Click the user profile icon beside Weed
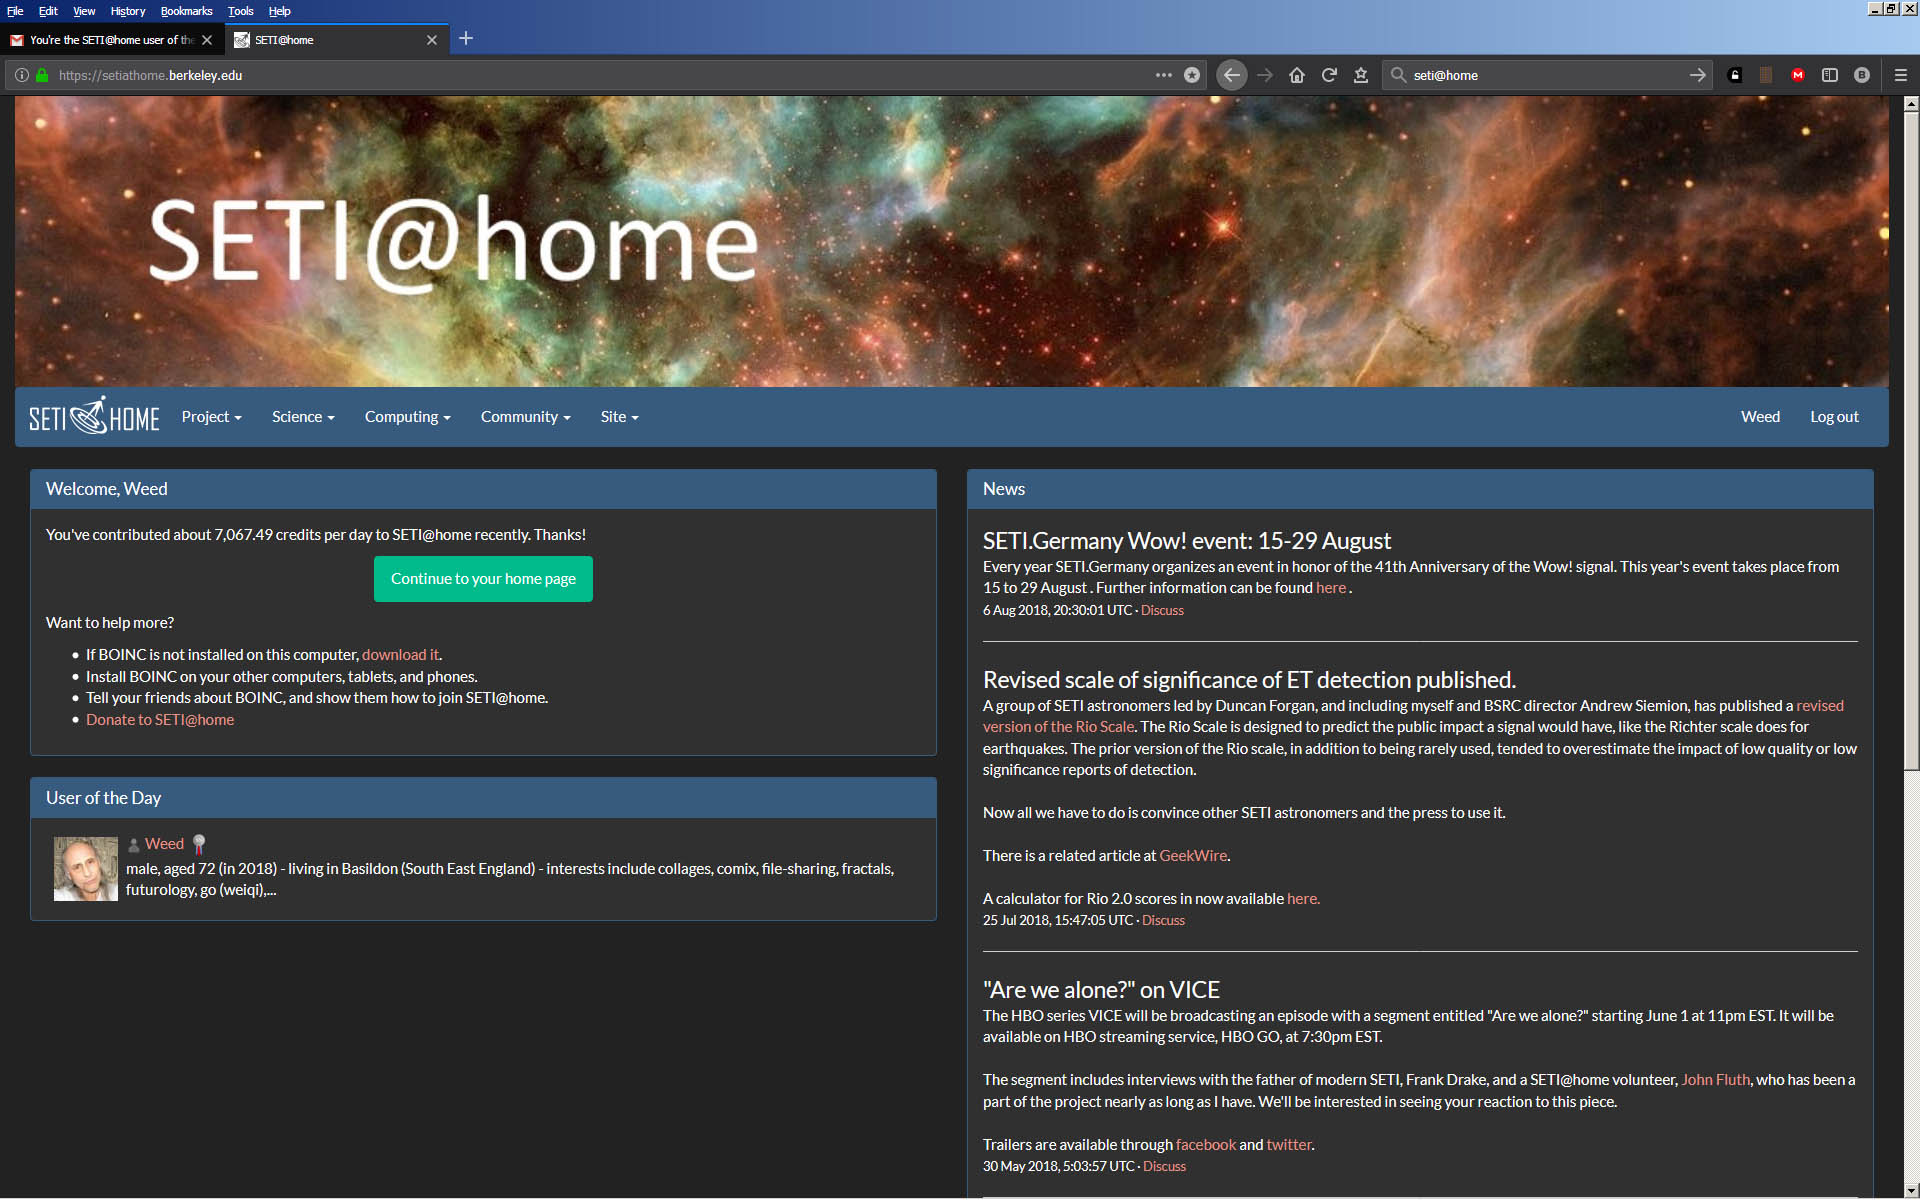1920x1200 pixels. pos(134,845)
